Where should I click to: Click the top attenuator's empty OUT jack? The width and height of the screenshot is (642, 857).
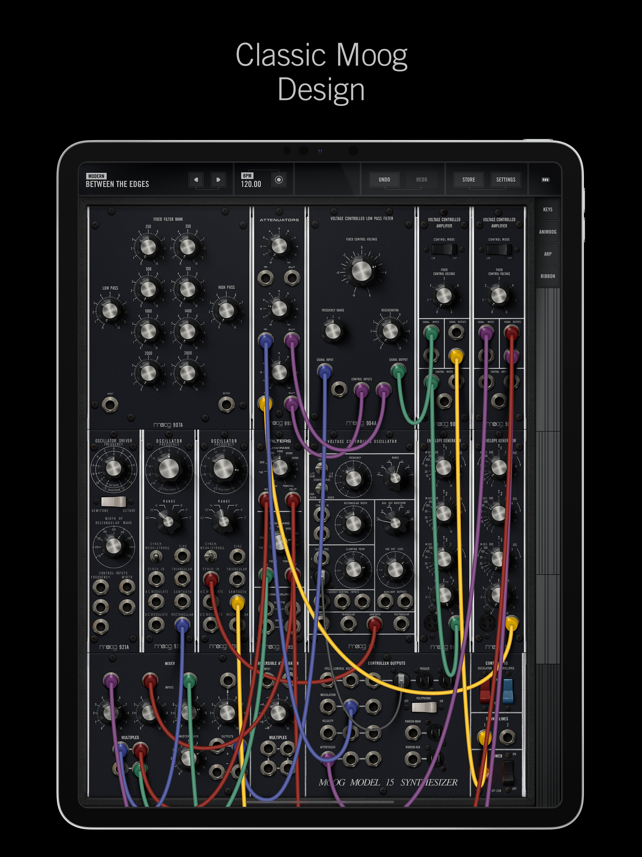pos(292,278)
